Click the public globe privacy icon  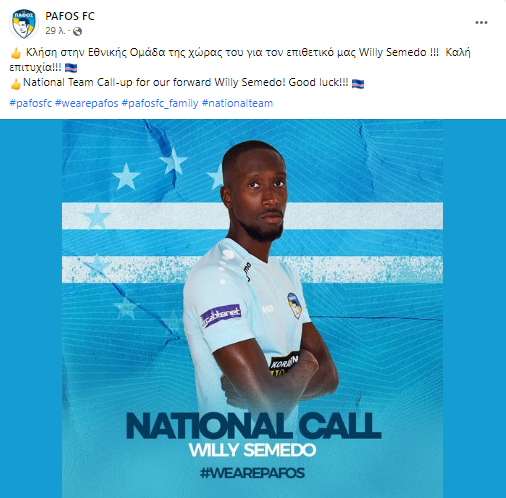point(77,31)
